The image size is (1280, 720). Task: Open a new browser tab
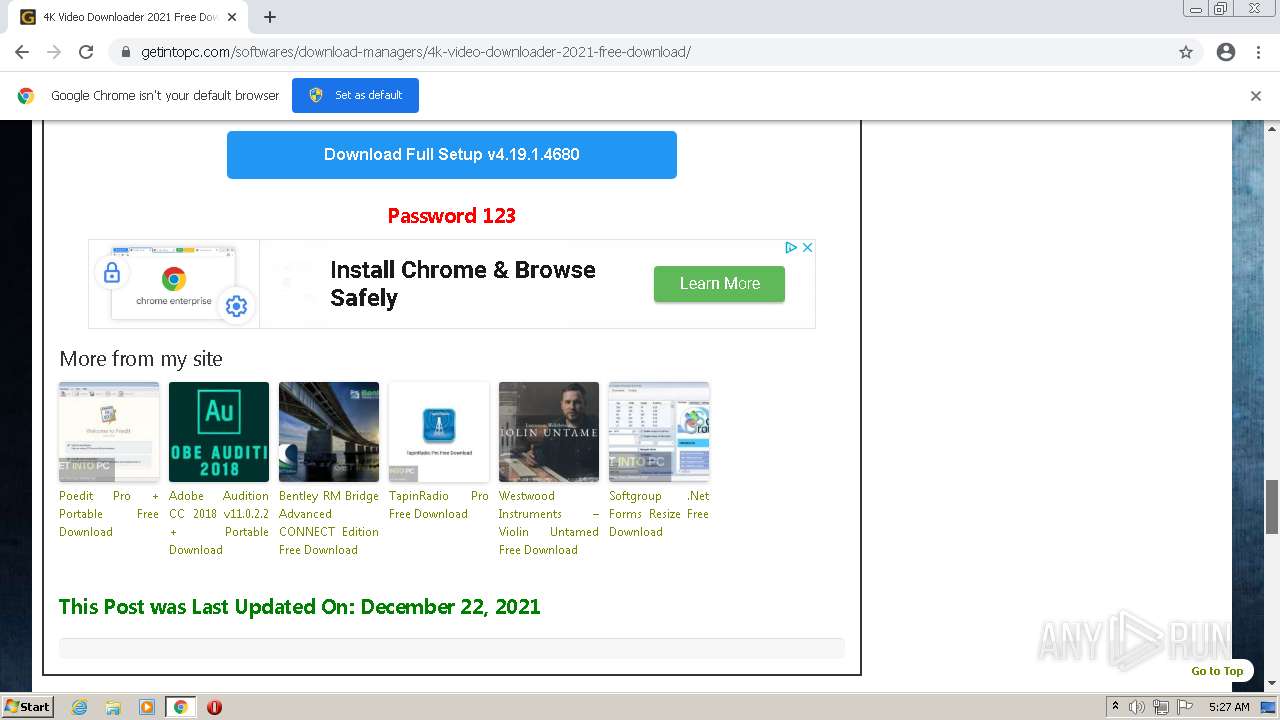point(270,17)
